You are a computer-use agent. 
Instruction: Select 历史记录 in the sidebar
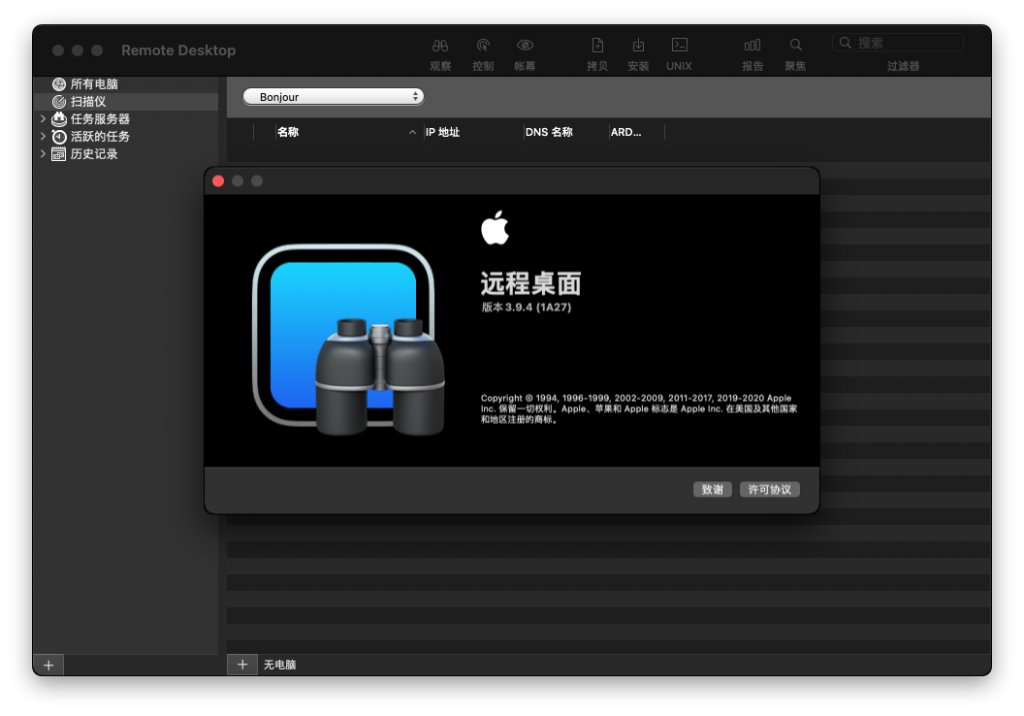coord(125,154)
